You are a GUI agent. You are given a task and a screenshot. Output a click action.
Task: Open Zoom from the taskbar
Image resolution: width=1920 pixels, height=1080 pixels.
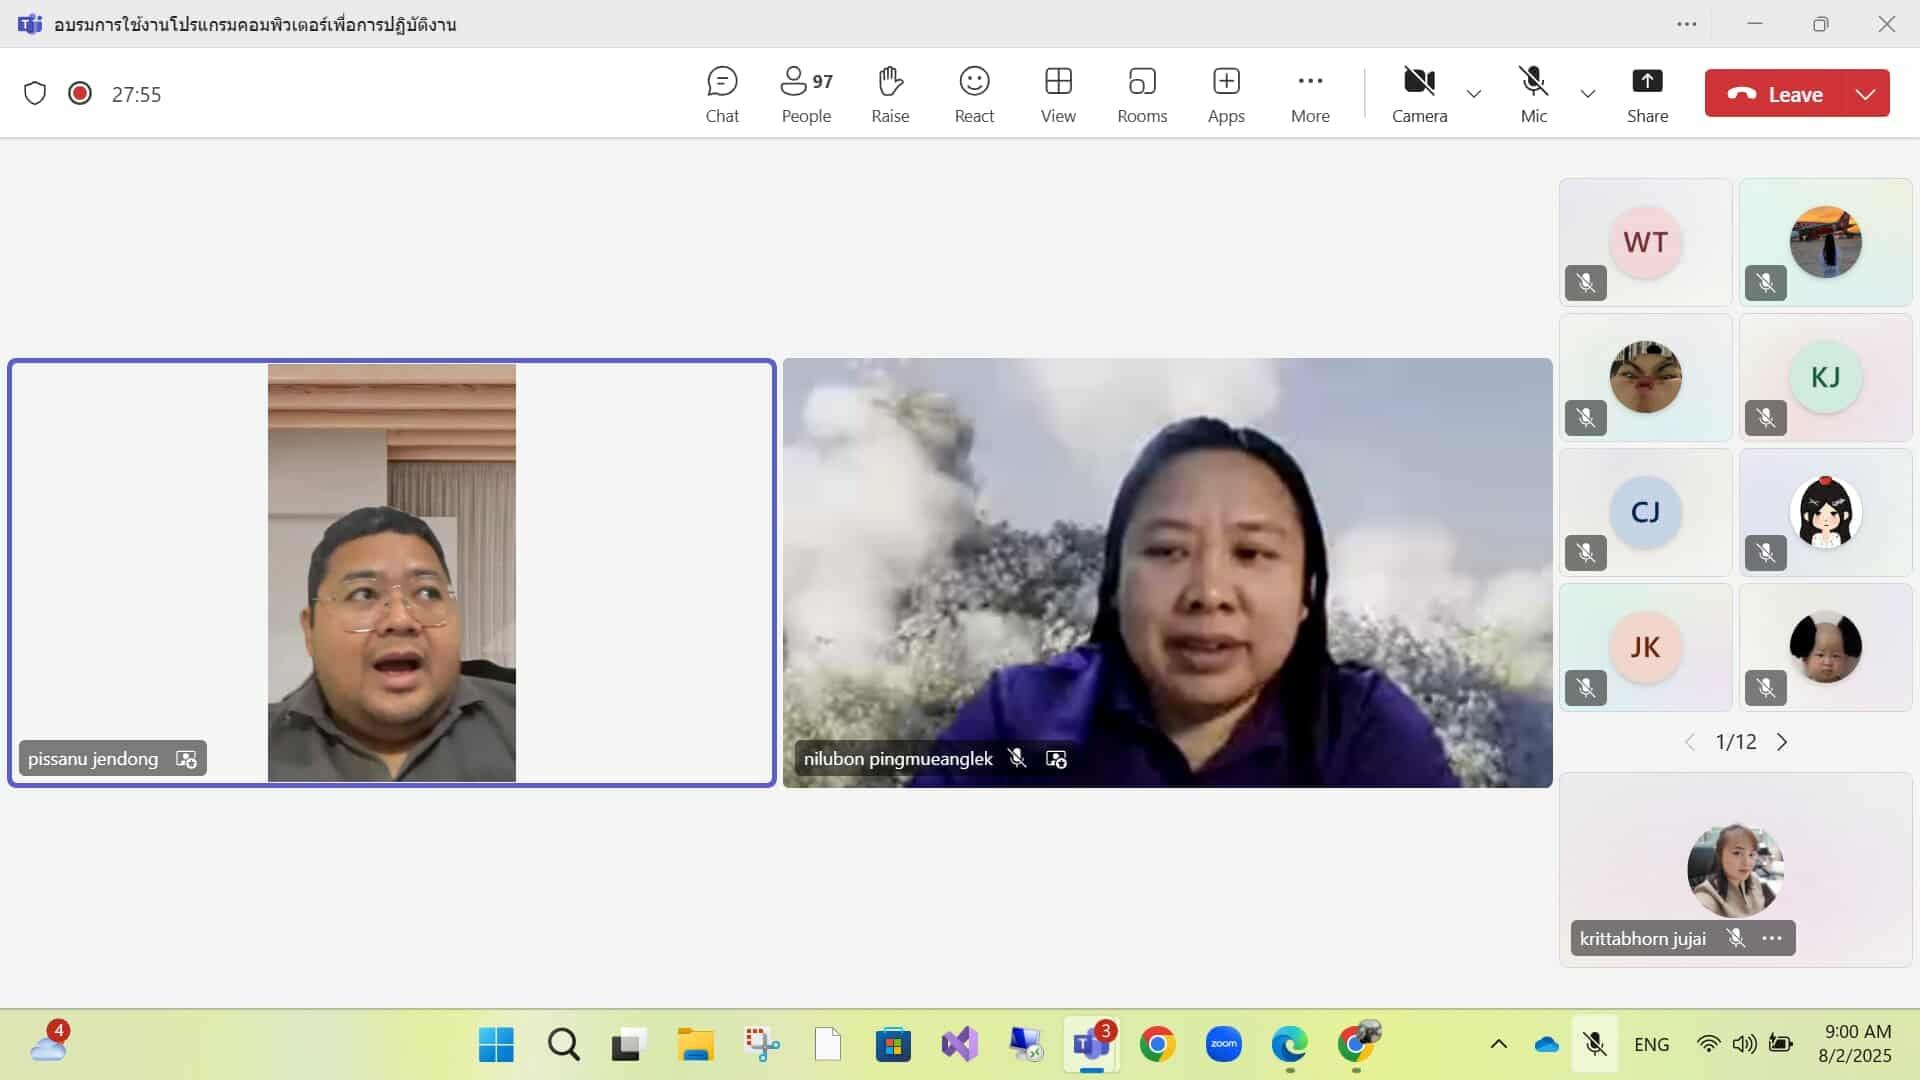click(x=1224, y=1044)
